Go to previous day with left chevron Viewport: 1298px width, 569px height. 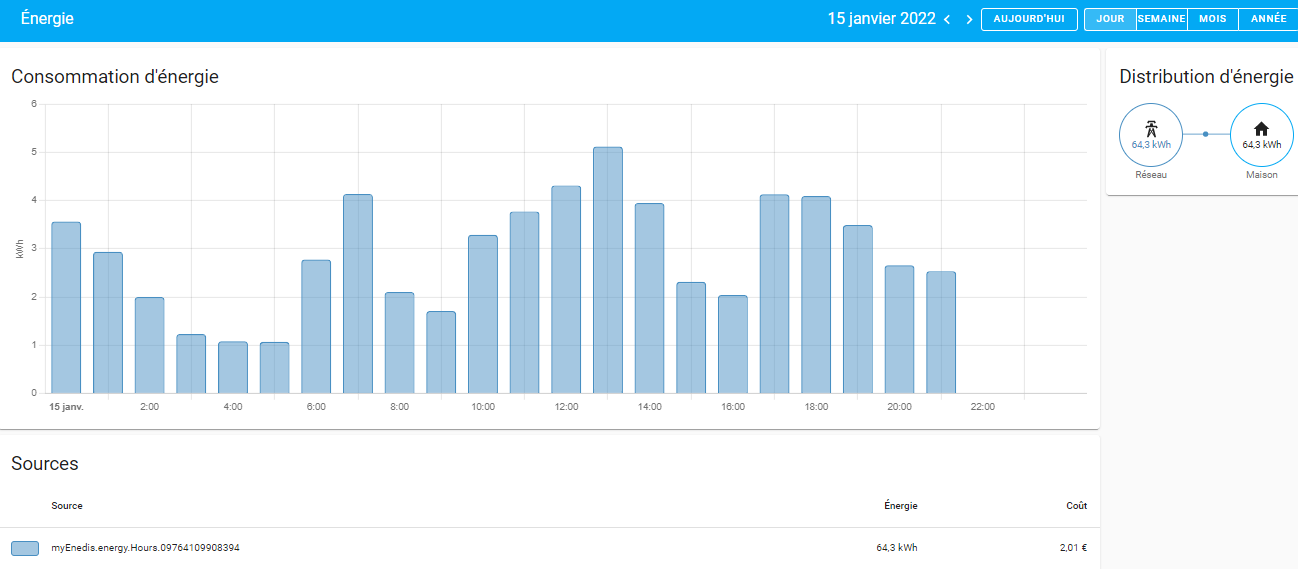[x=947, y=20]
